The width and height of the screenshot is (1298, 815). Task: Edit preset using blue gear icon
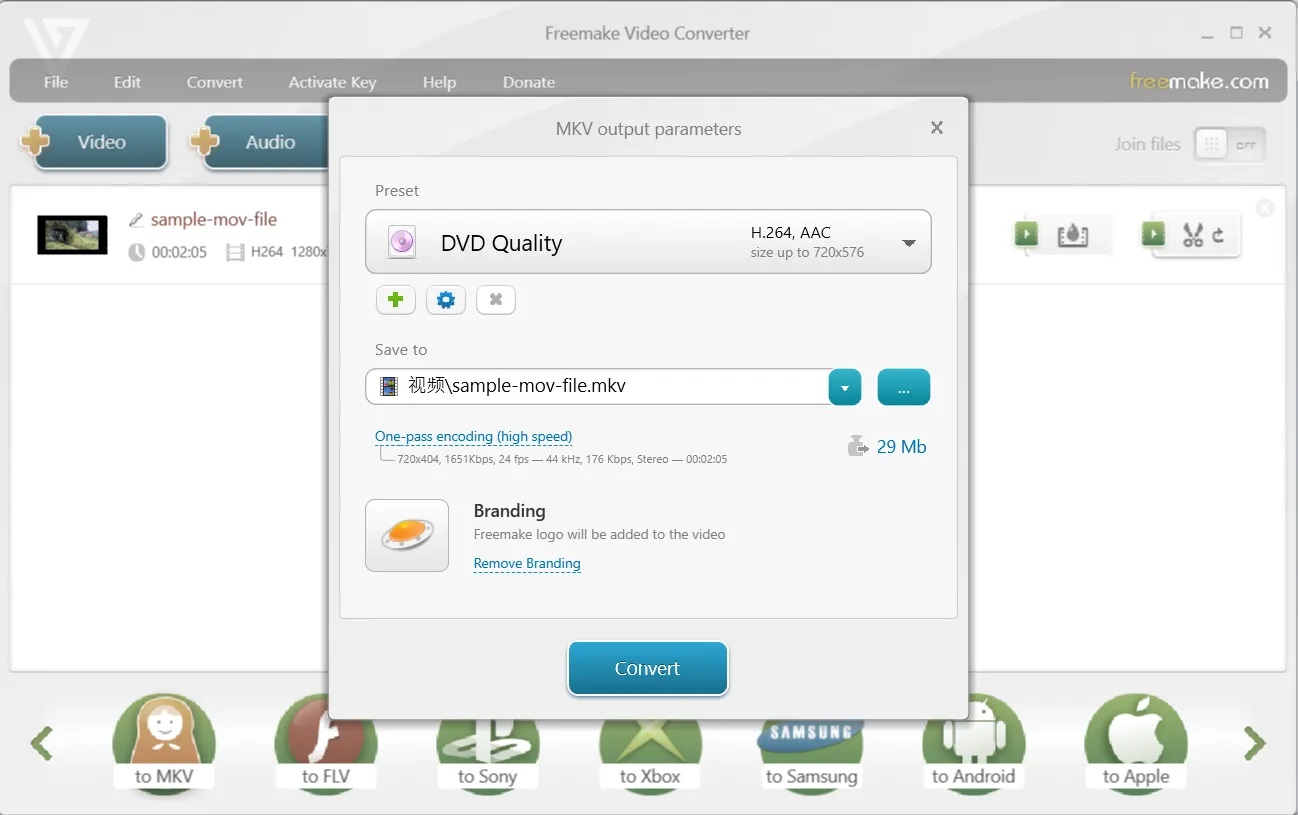446,300
